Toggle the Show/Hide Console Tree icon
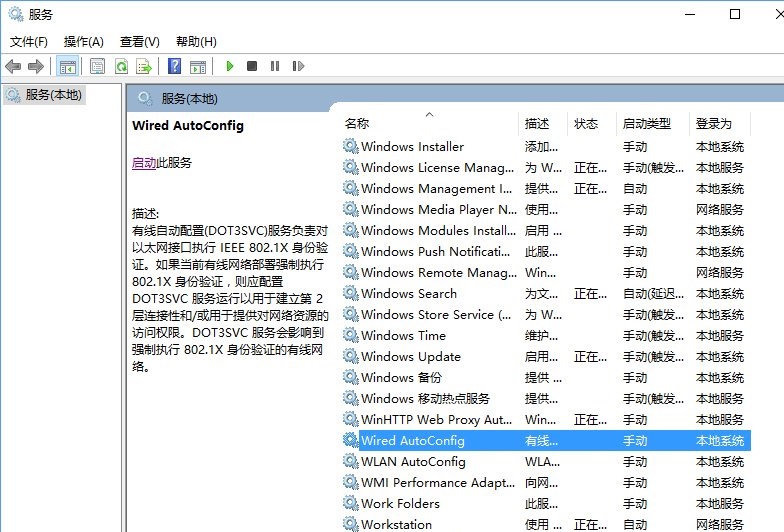784x532 pixels. [x=68, y=66]
